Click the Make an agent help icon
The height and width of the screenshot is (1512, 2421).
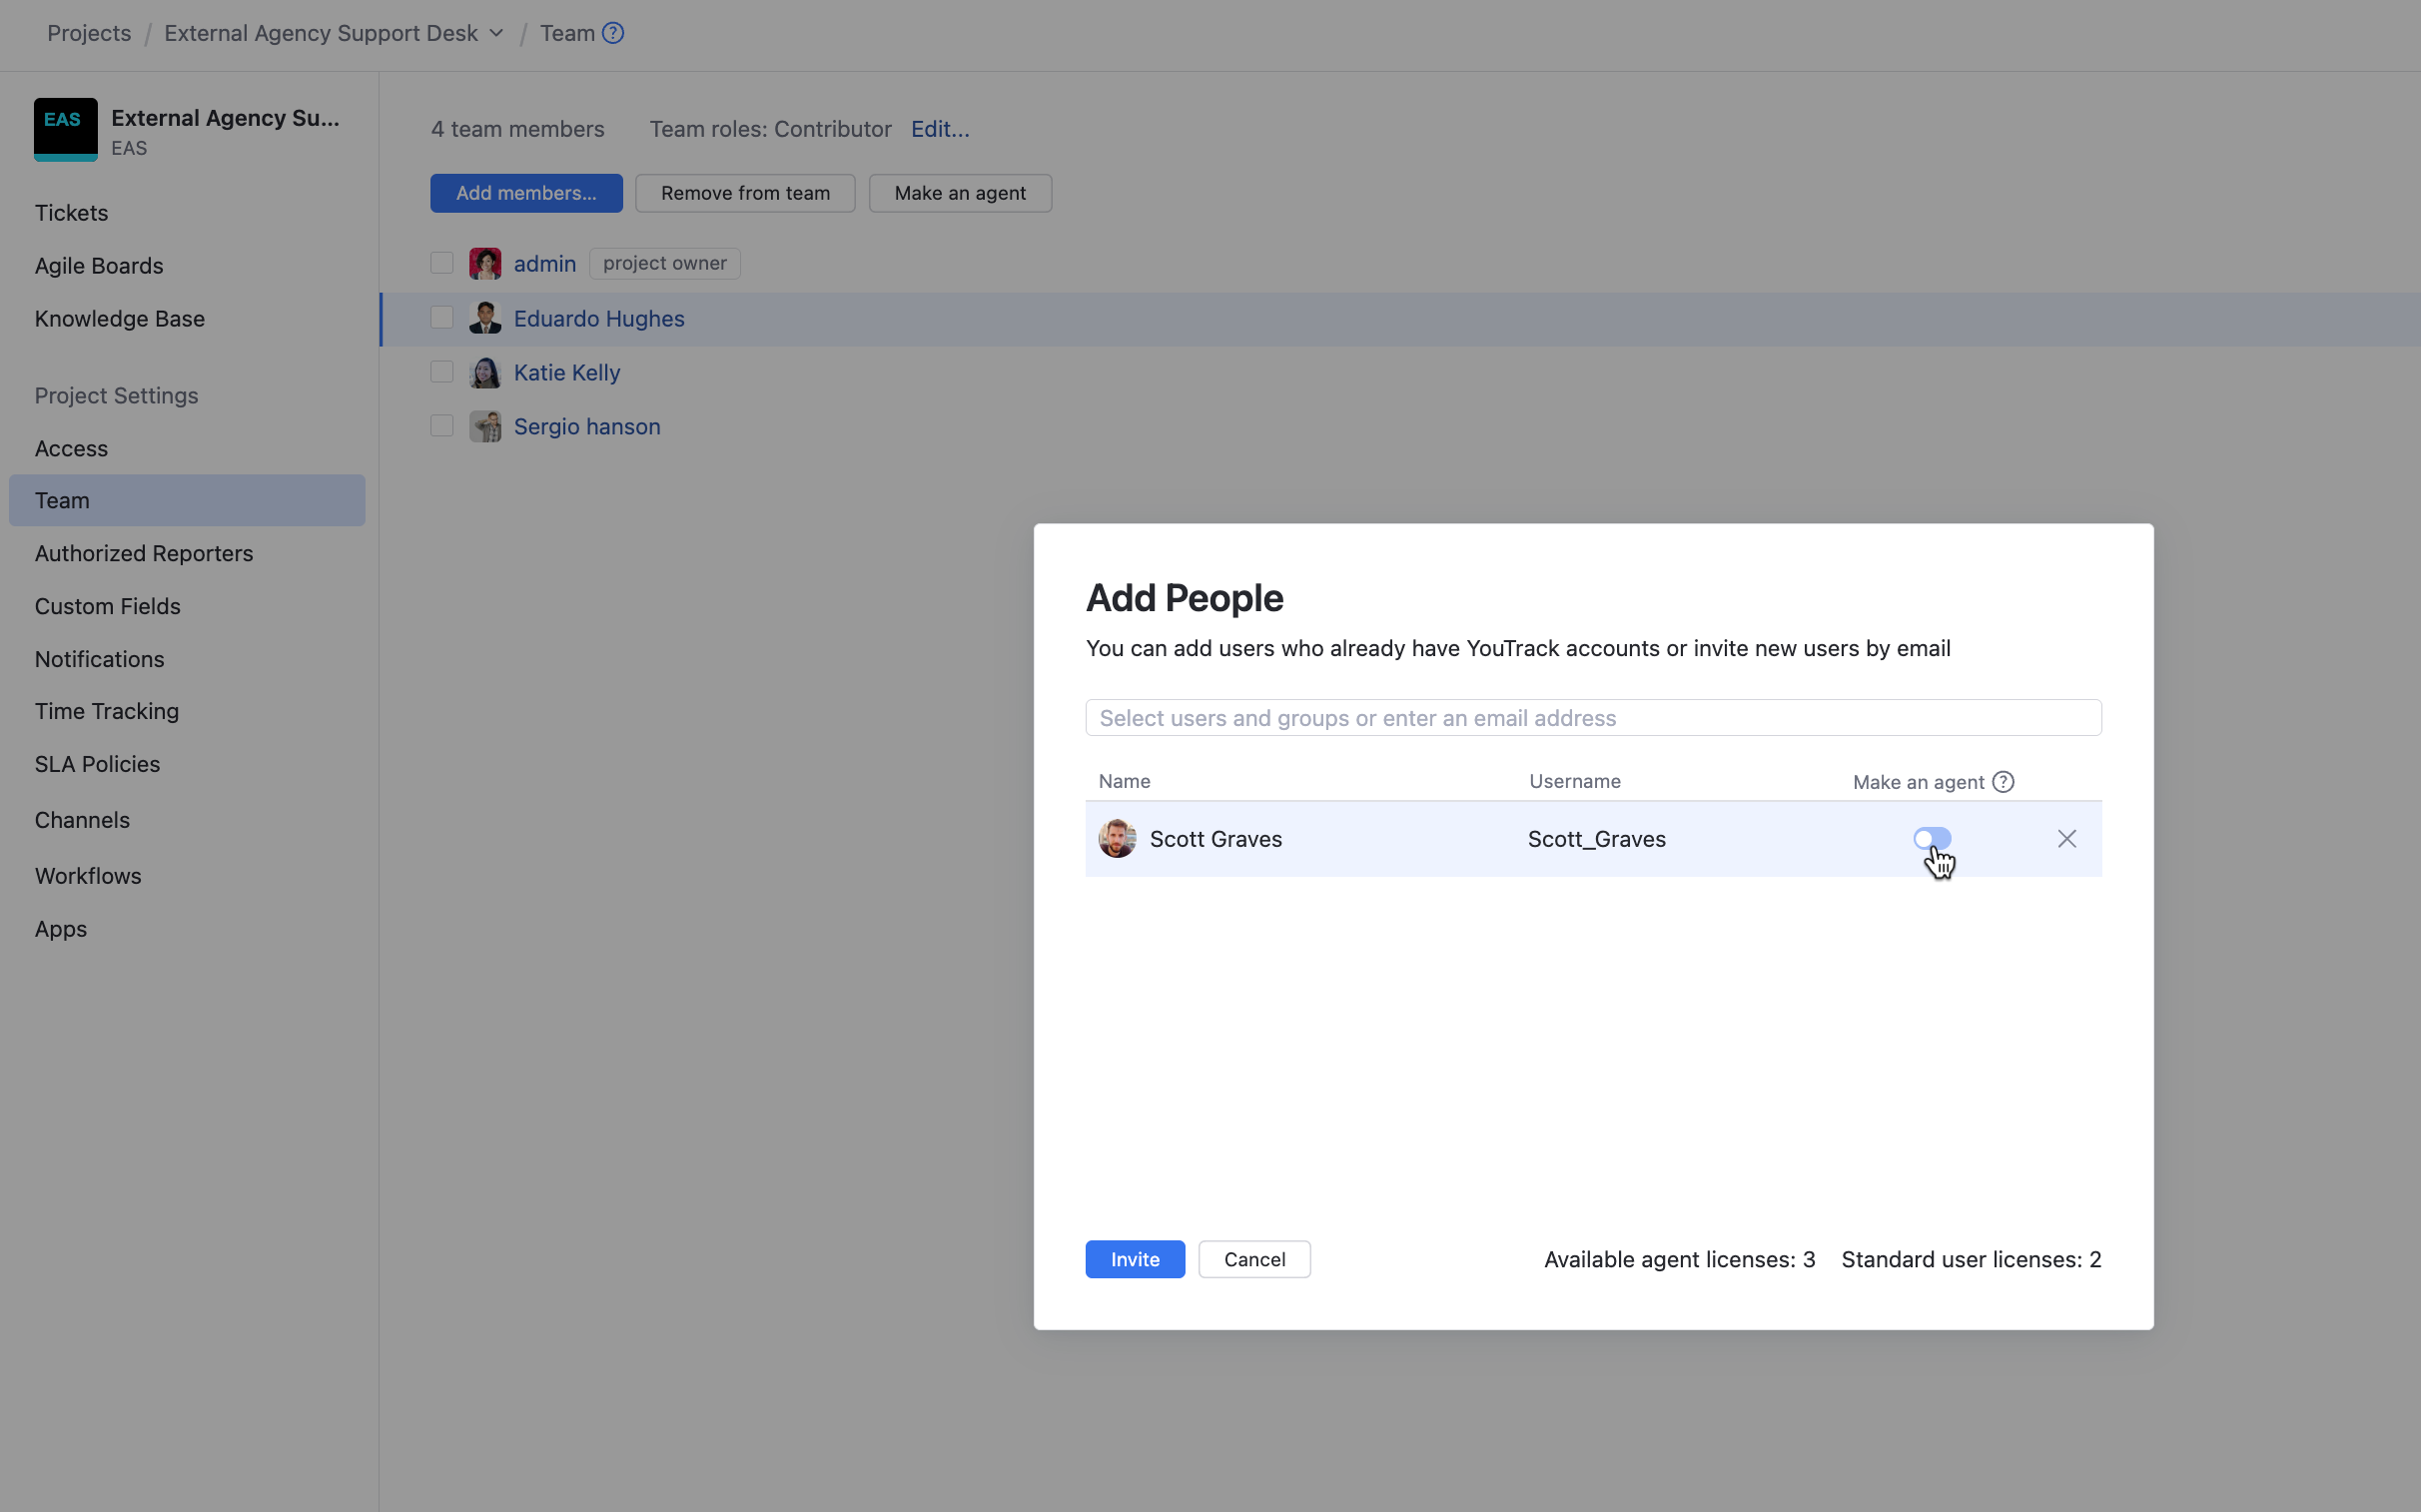click(2002, 782)
